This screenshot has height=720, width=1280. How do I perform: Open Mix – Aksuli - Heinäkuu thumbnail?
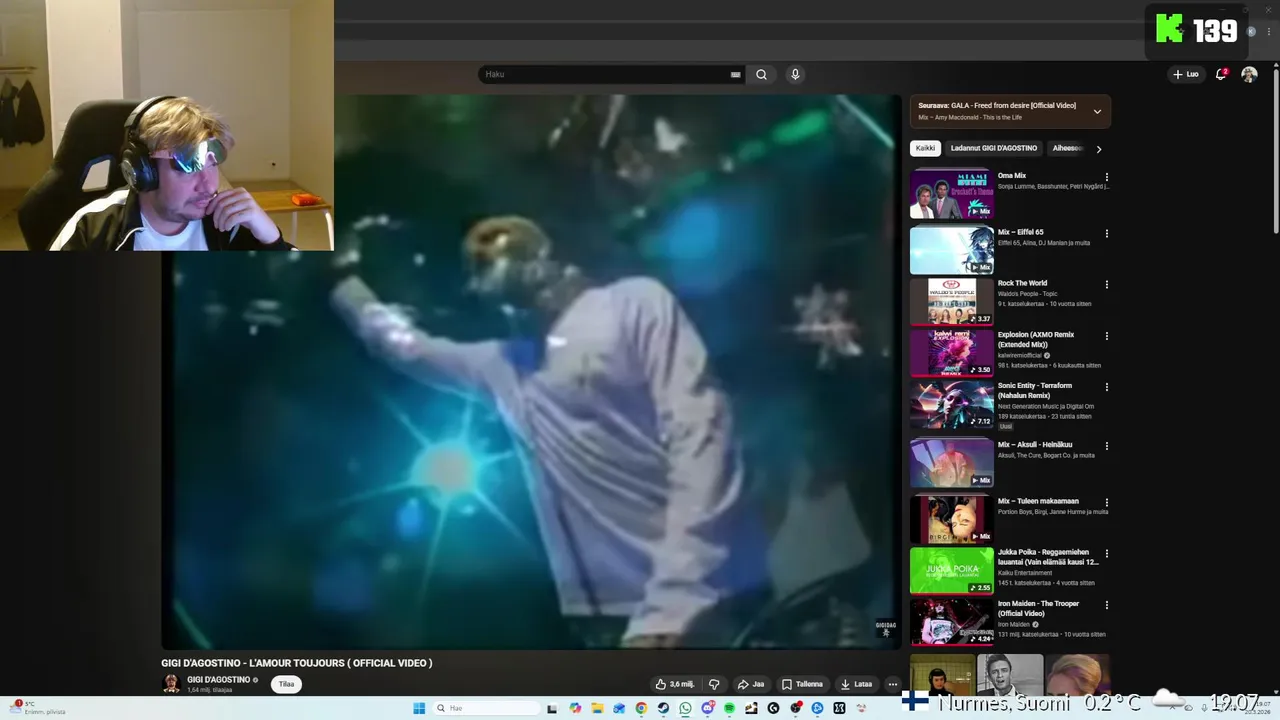pyautogui.click(x=952, y=462)
